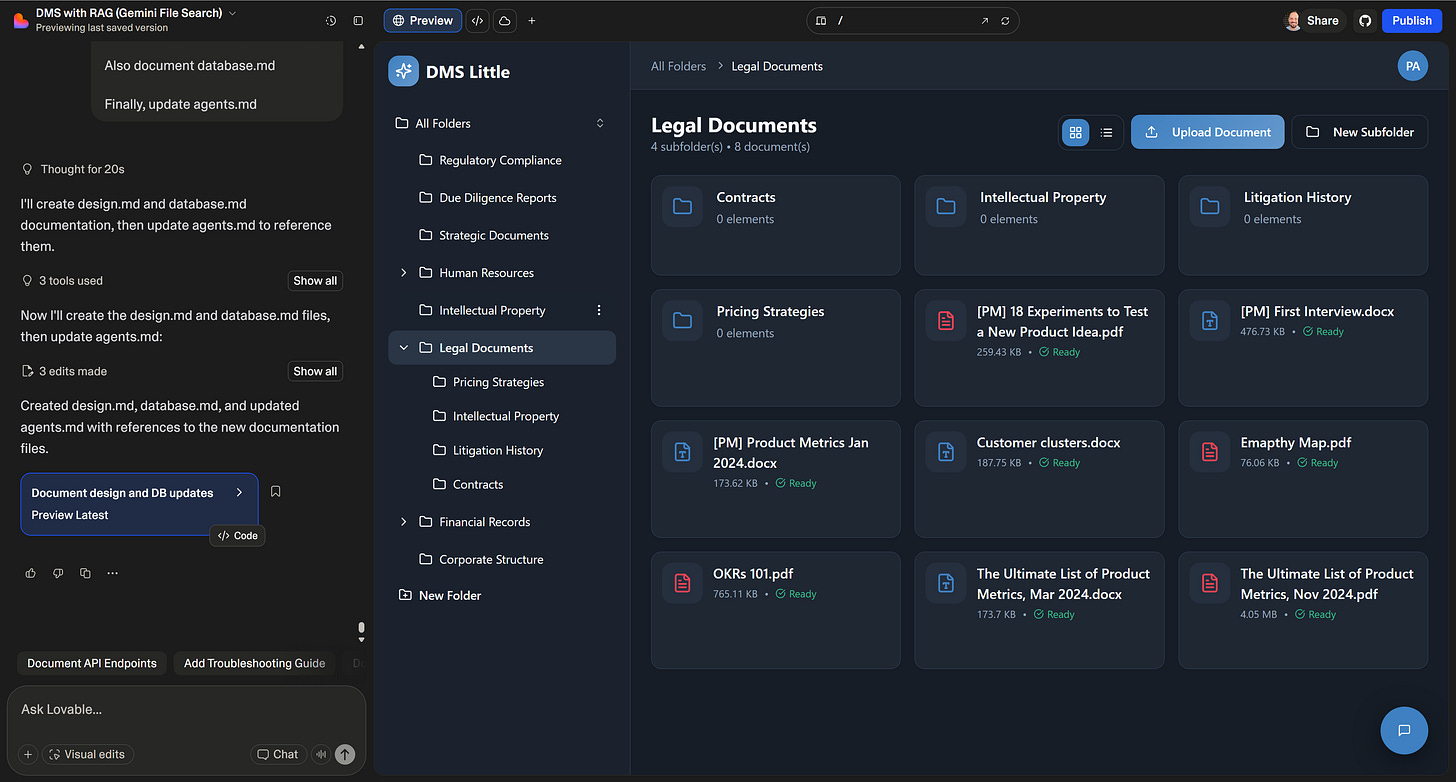Open version history with the clock icon
The width and height of the screenshot is (1456, 782).
330,20
